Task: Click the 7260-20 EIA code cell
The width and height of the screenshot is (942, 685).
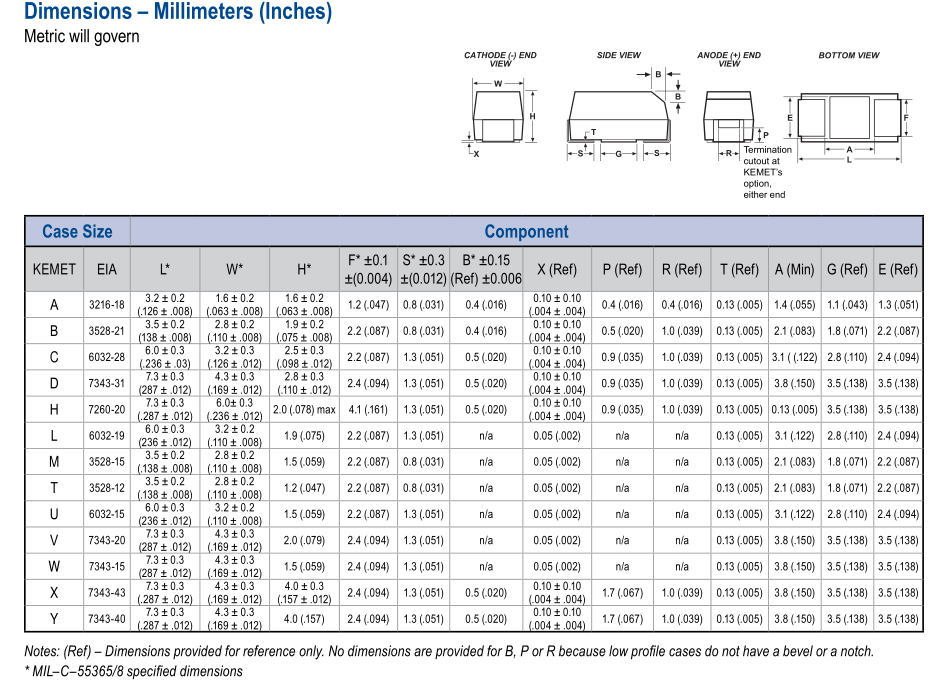Action: (106, 409)
